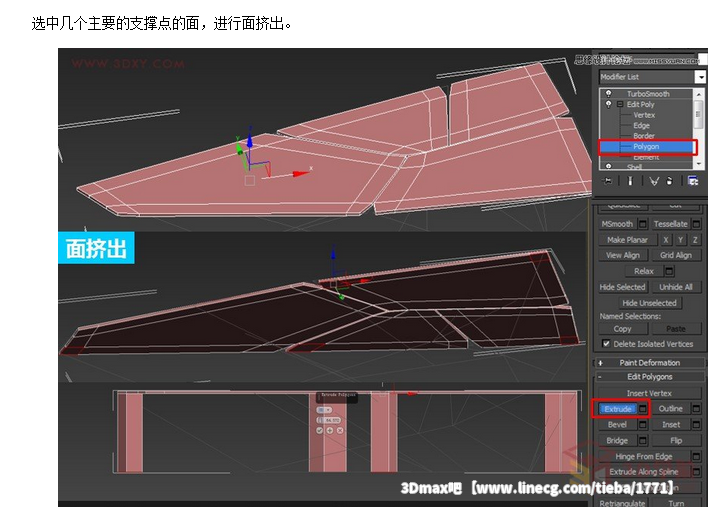Select Border sub-object level
Viewport: 713px width, 507px height.
pos(644,136)
